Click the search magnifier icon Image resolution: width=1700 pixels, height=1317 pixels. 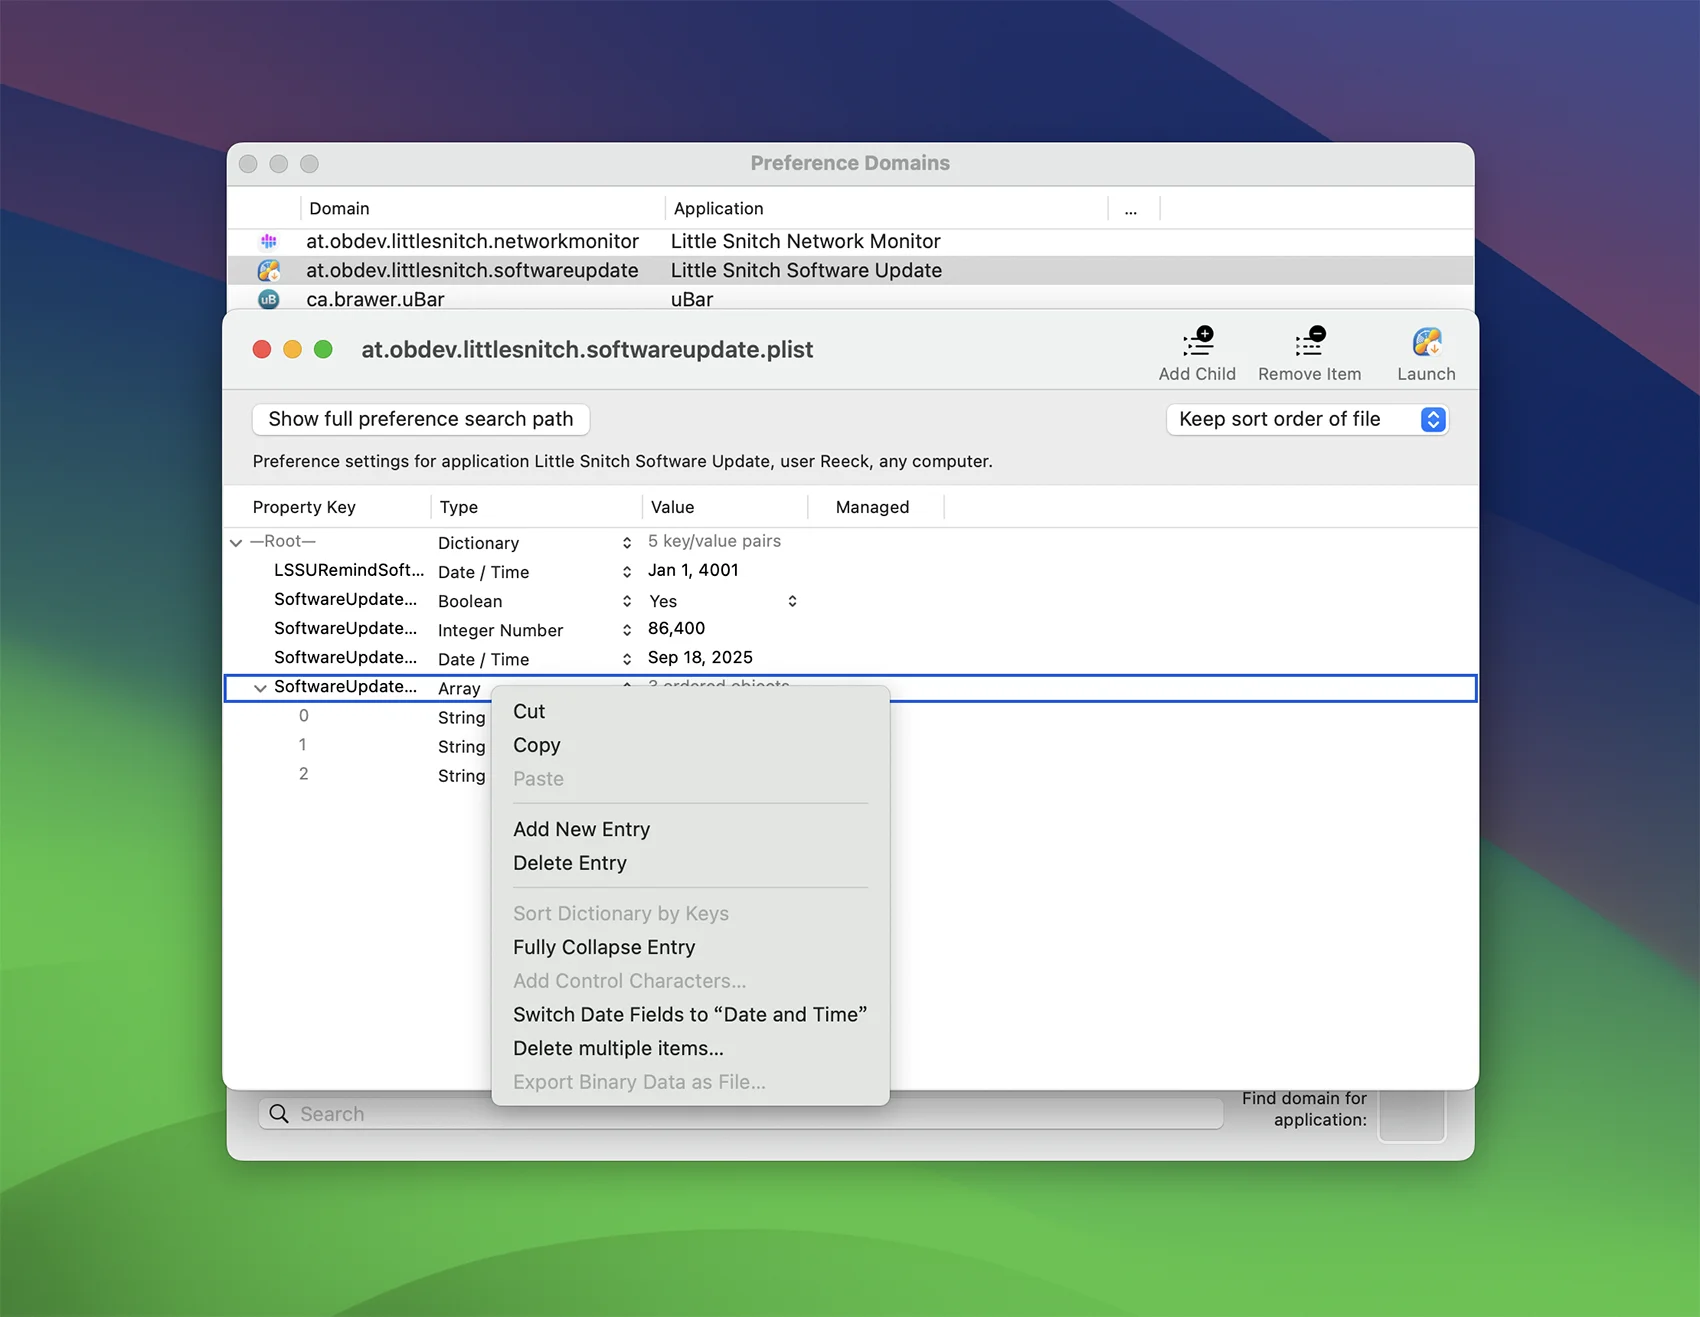pyautogui.click(x=279, y=1114)
